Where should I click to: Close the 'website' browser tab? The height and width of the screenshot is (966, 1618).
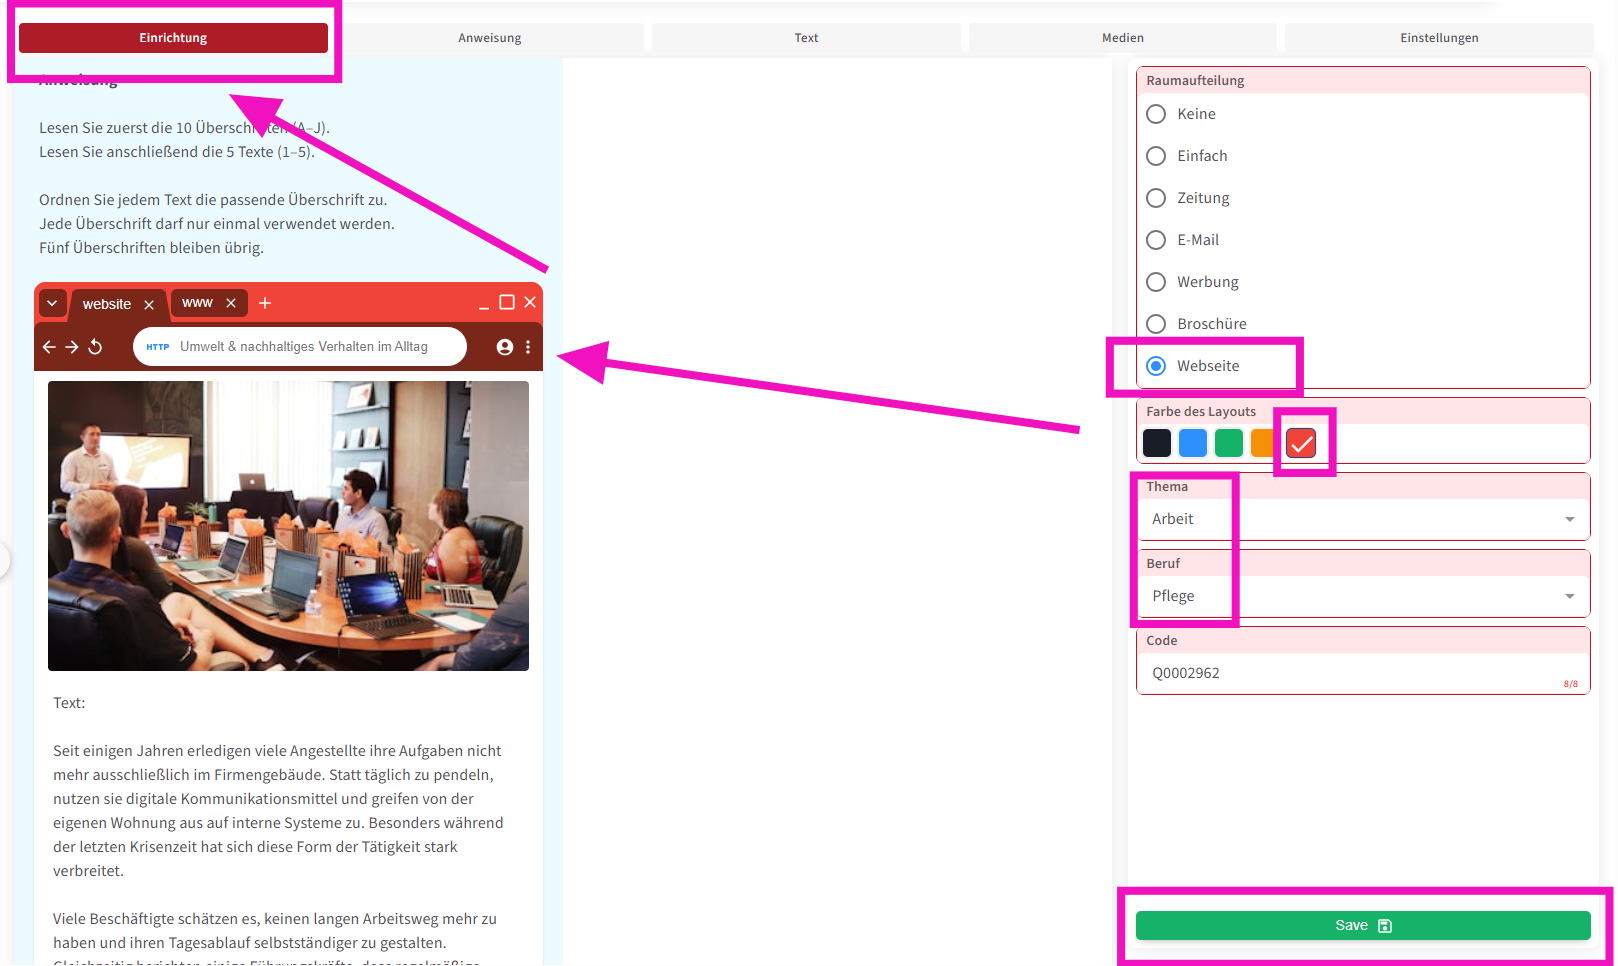click(x=149, y=305)
